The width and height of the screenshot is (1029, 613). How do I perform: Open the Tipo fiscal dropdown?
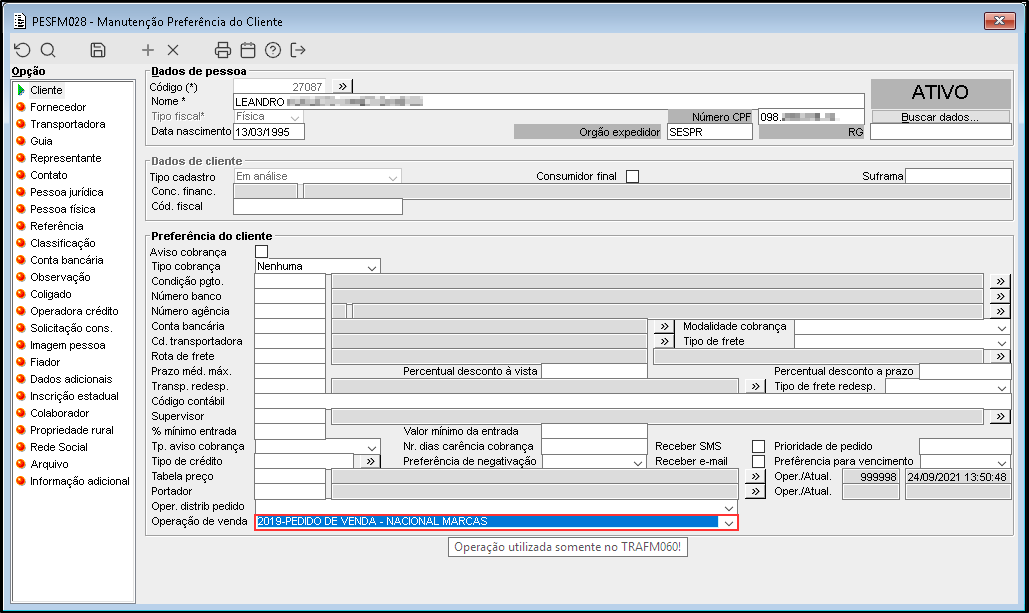coord(295,117)
